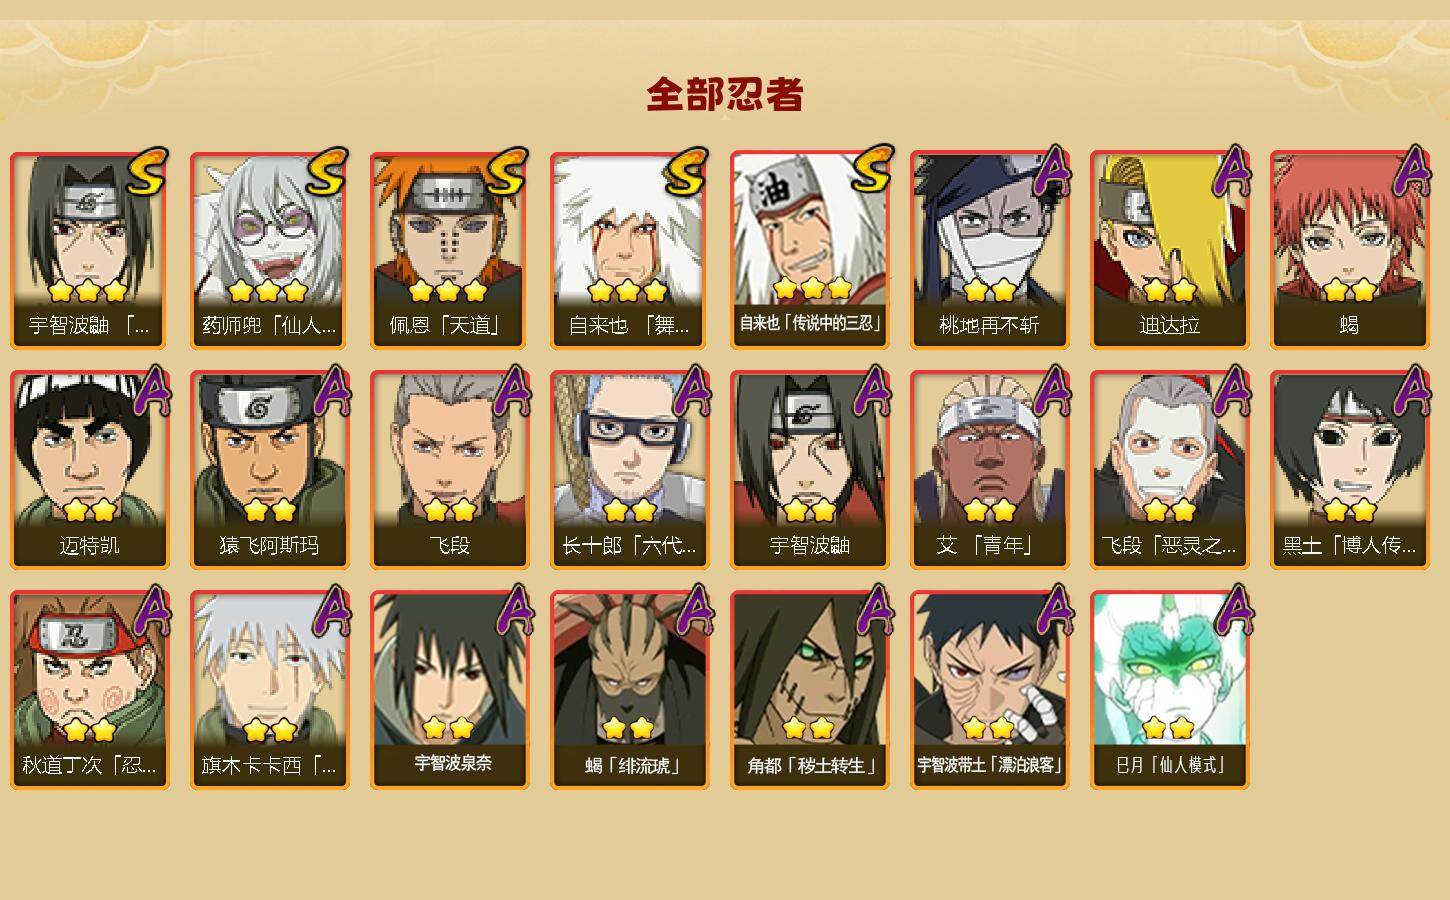Select the 佩恩「天道」 ninja card
This screenshot has height=900, width=1450.
[449, 250]
